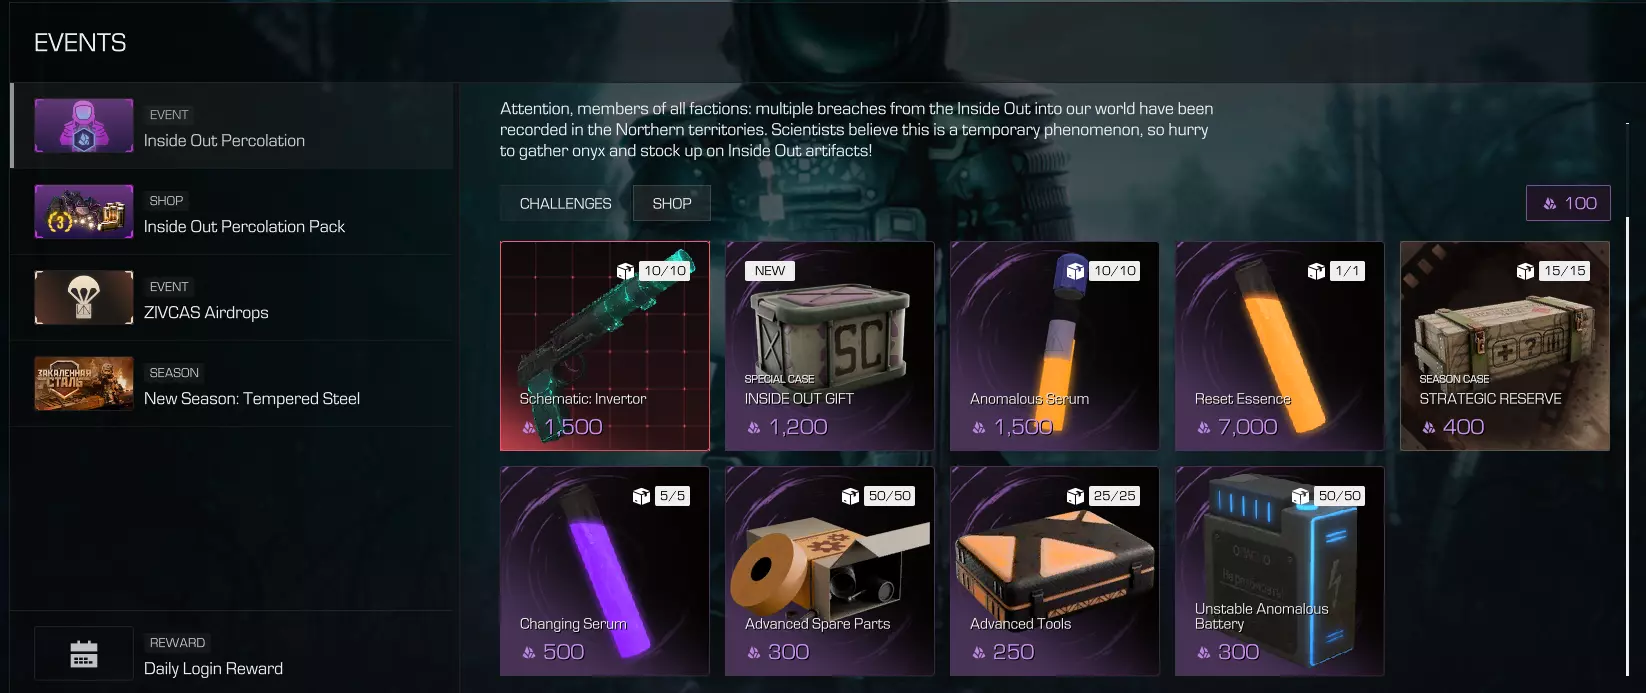1646x693 pixels.
Task: Click the onyx price icon on Strategic Reserve
Action: click(1429, 428)
